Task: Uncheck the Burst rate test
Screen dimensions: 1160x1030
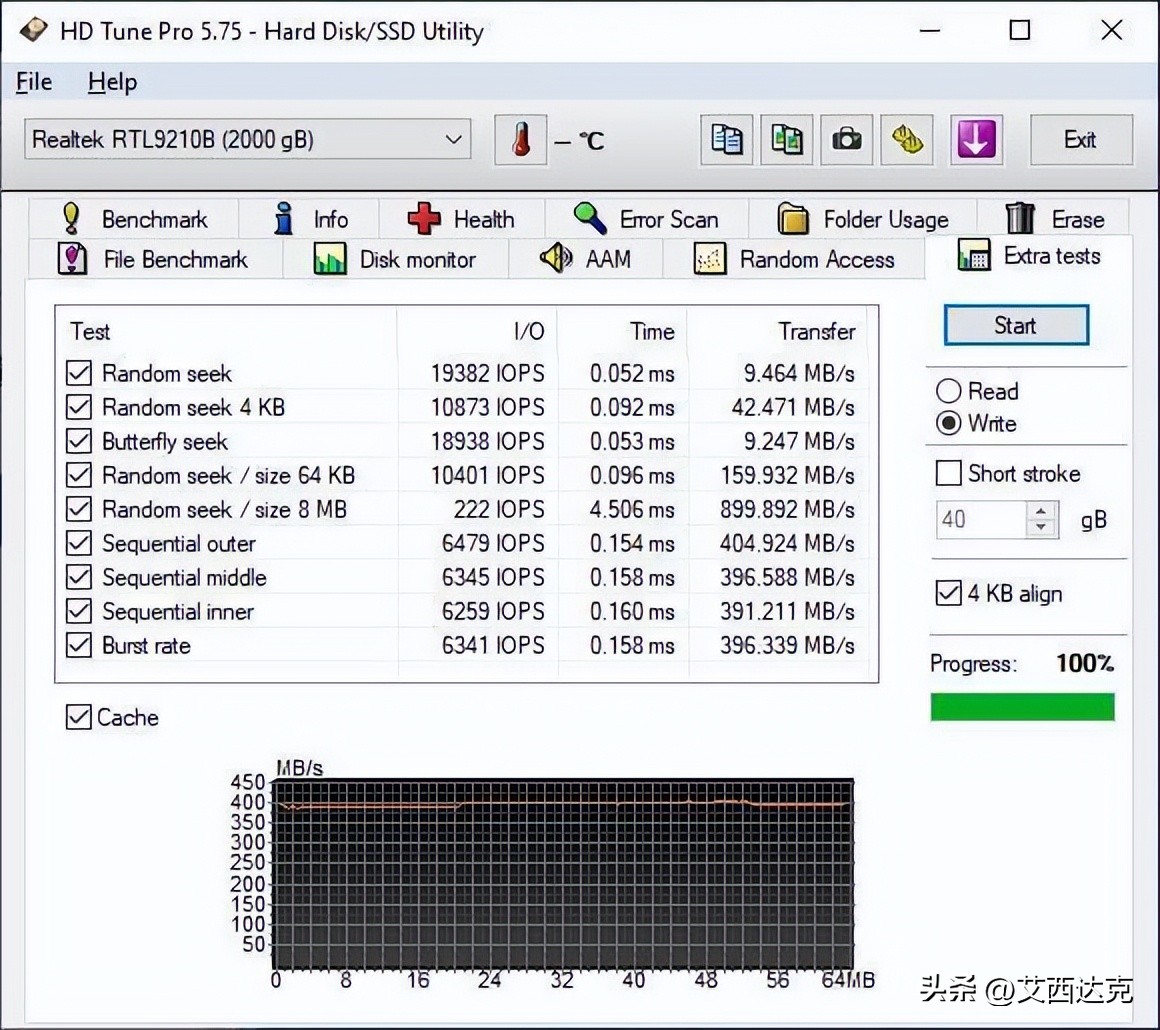Action: click(x=78, y=645)
